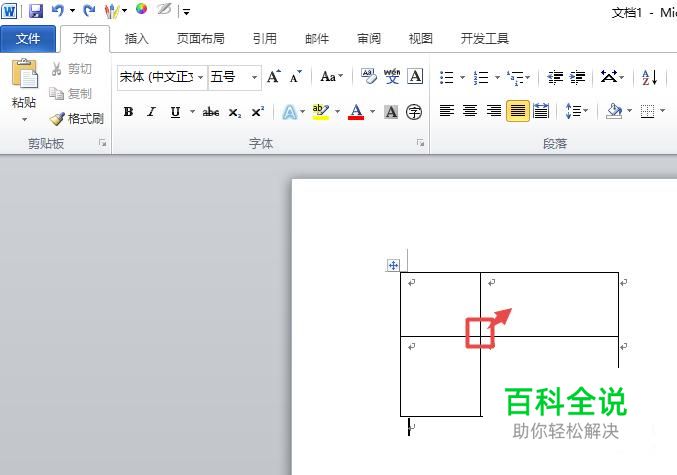Align the paragraph to the left
The width and height of the screenshot is (677, 475).
pos(447,111)
